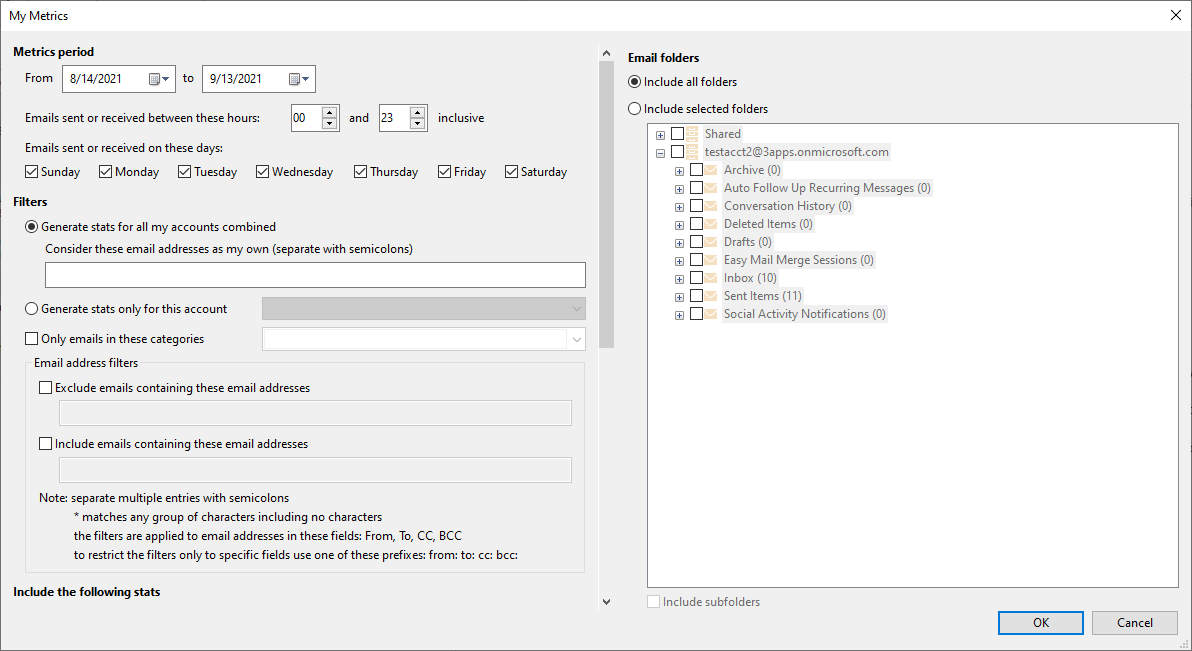Check the Shared folder checkbox

pos(677,134)
